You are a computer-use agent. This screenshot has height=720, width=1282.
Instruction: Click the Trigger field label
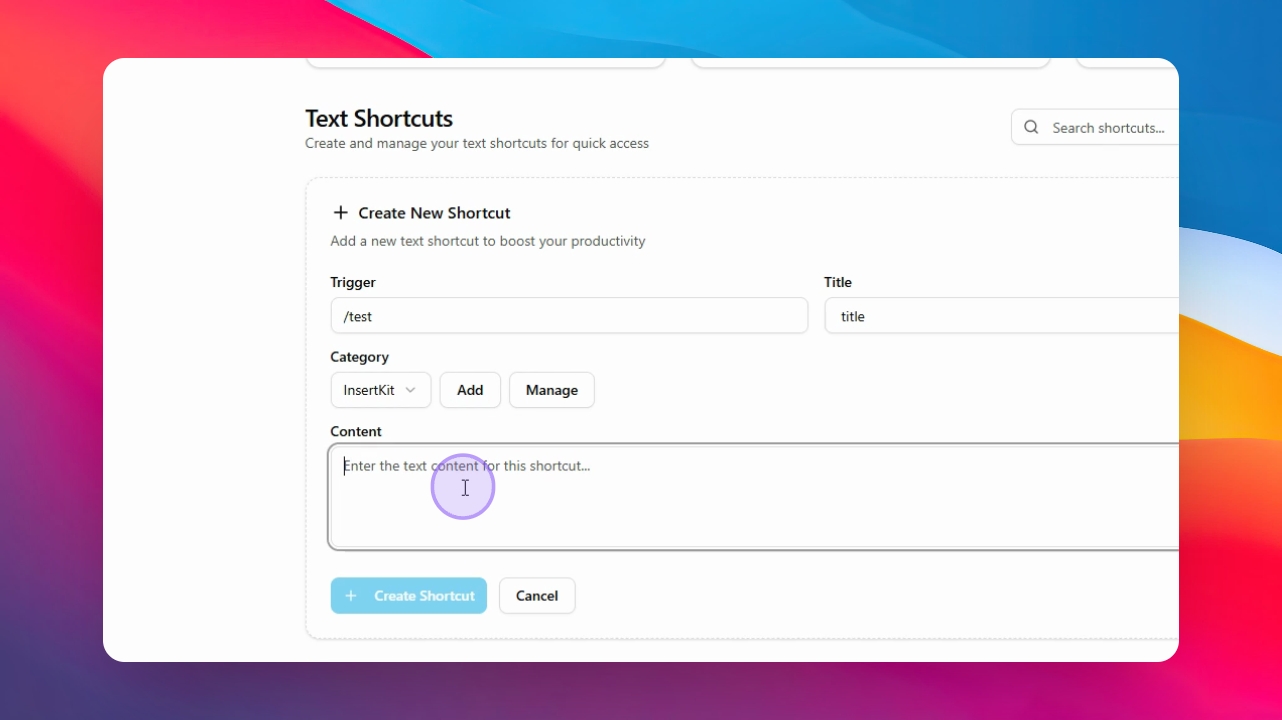tap(353, 283)
